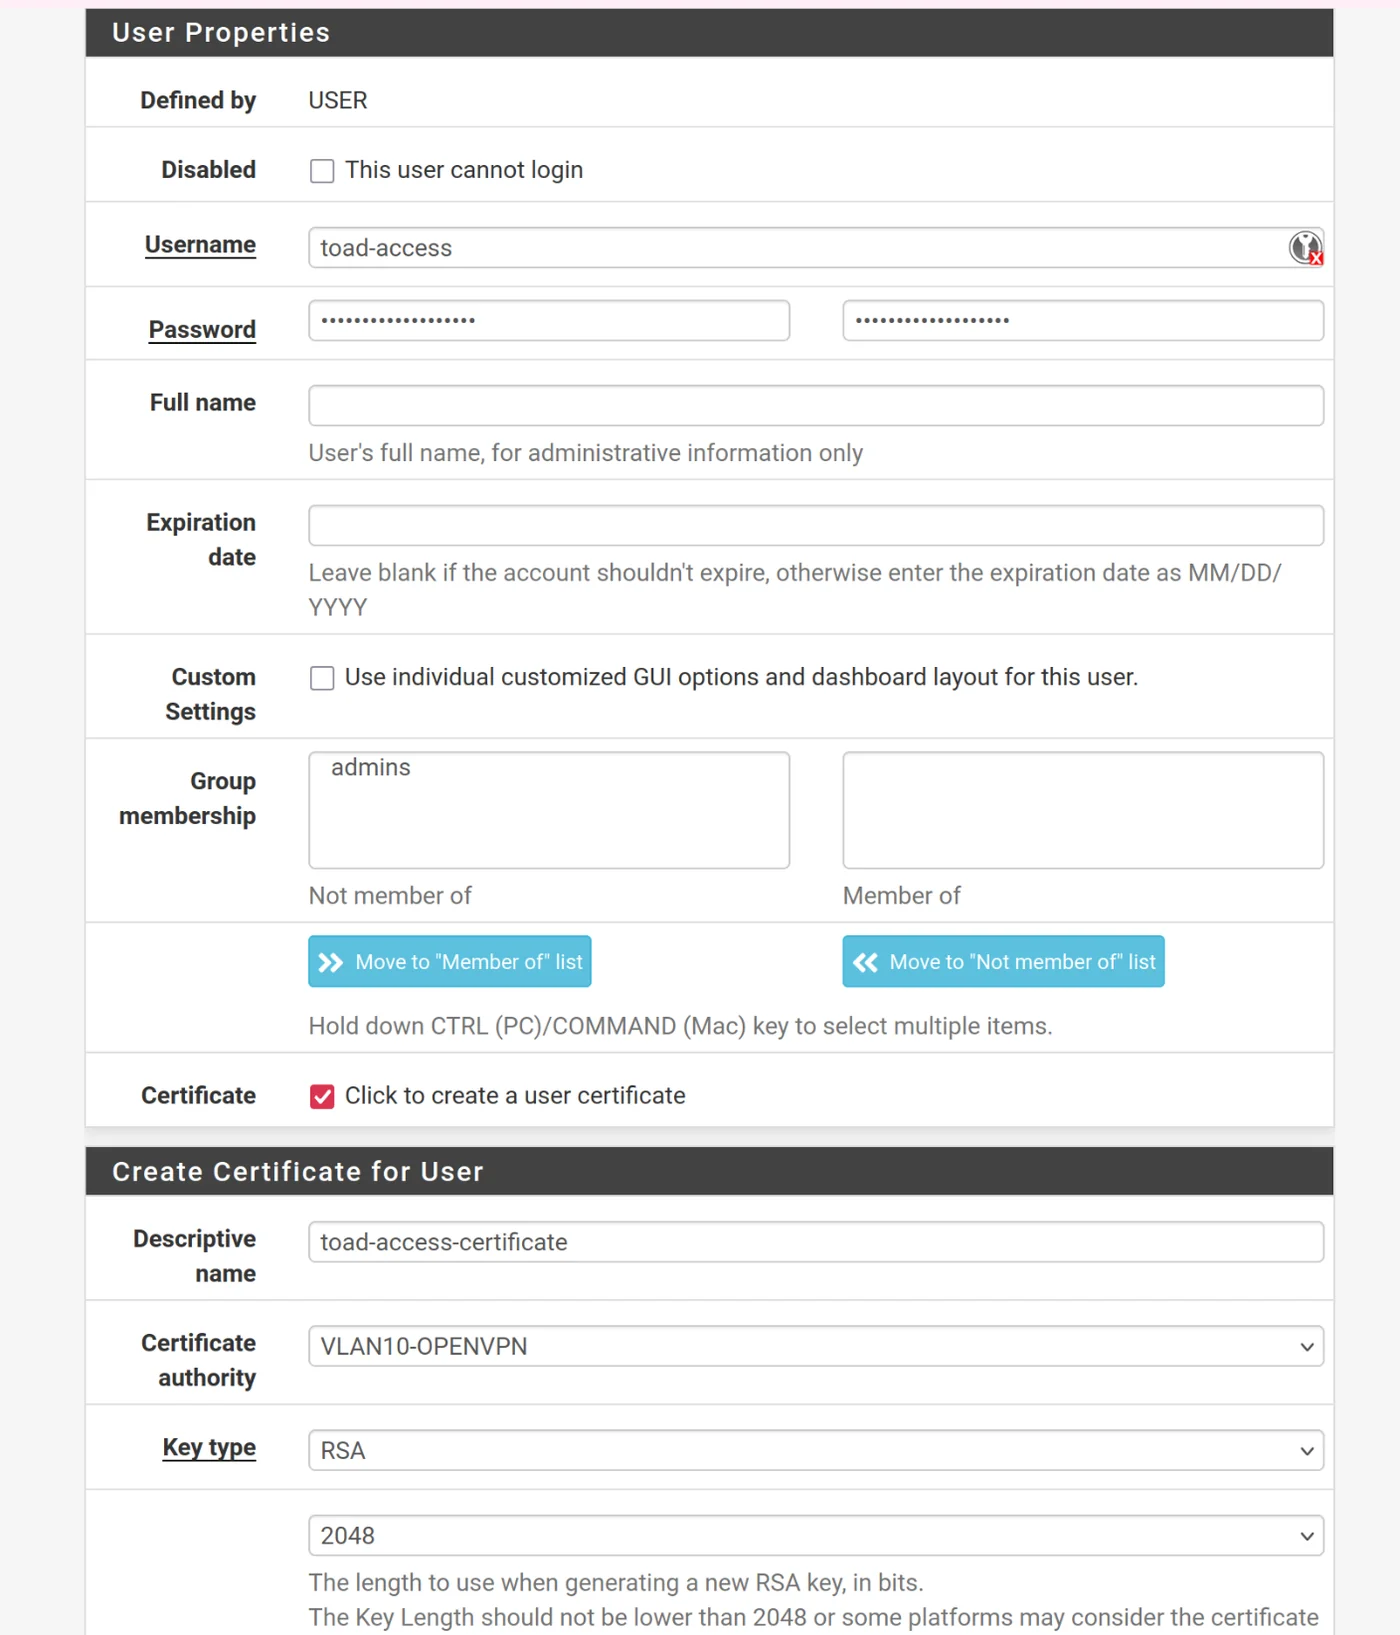Enable the 'This user cannot login' checkbox
The width and height of the screenshot is (1400, 1635).
[321, 171]
